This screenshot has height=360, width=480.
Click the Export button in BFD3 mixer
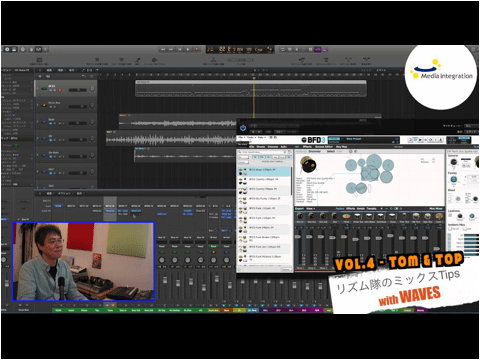[x=299, y=209]
